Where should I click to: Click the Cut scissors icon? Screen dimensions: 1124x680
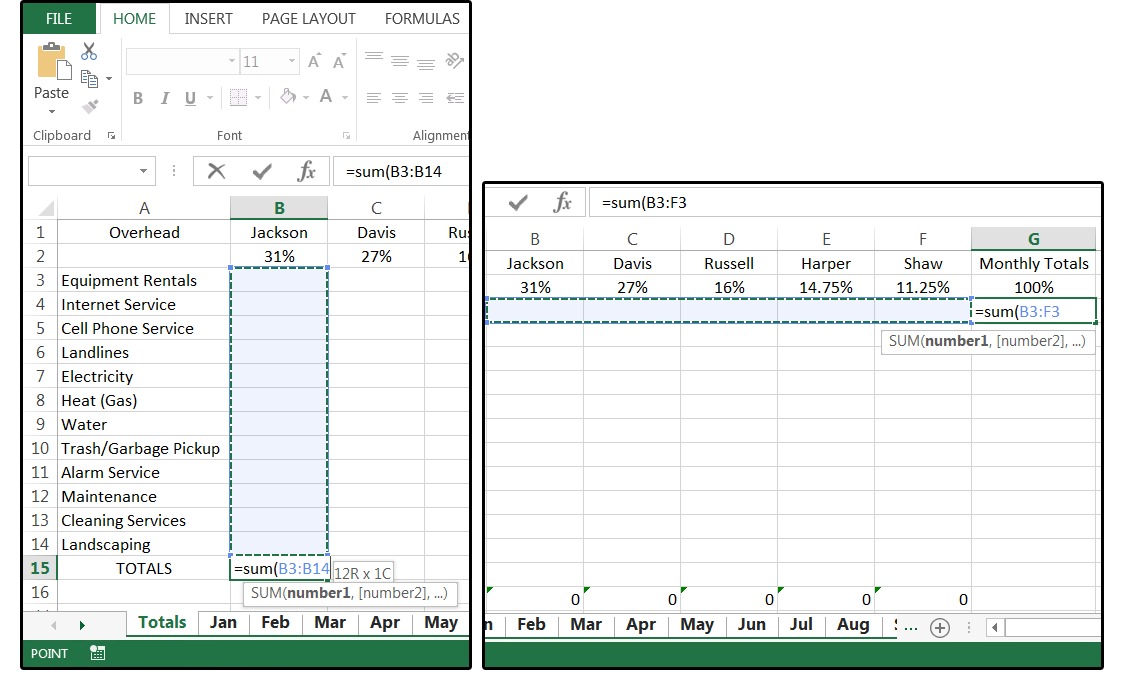point(89,52)
